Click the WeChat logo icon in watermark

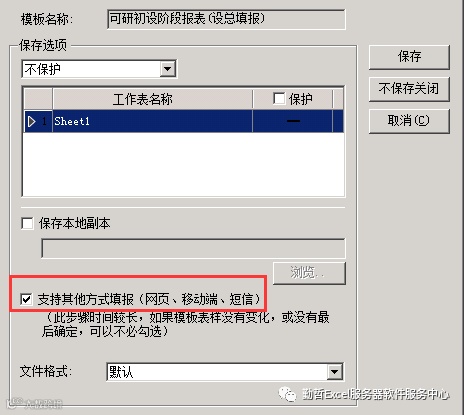(287, 394)
